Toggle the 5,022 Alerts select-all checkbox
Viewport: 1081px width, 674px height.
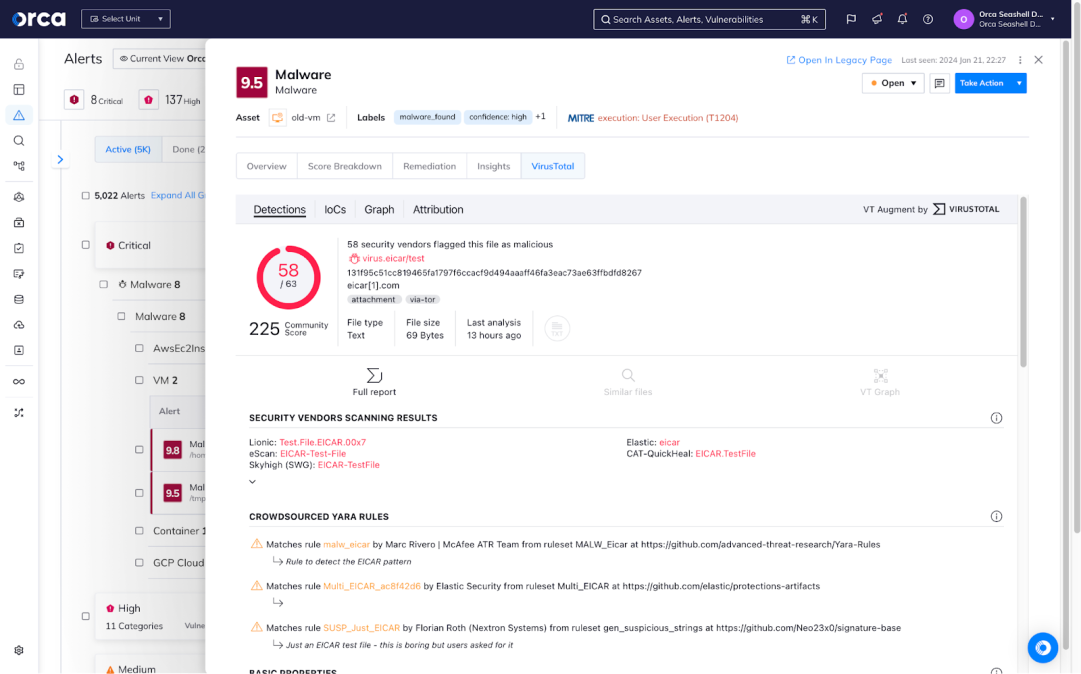click(x=85, y=196)
